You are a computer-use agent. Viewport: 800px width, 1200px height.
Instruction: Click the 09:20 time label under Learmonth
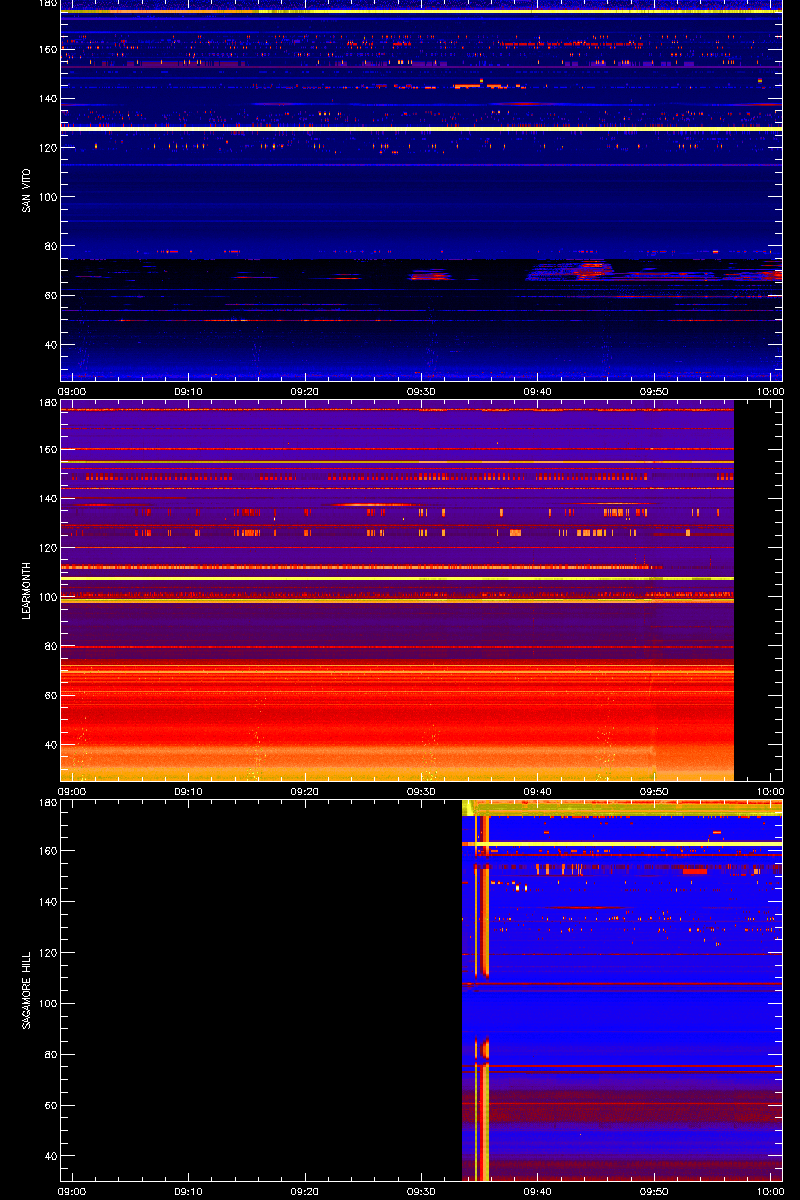(305, 791)
